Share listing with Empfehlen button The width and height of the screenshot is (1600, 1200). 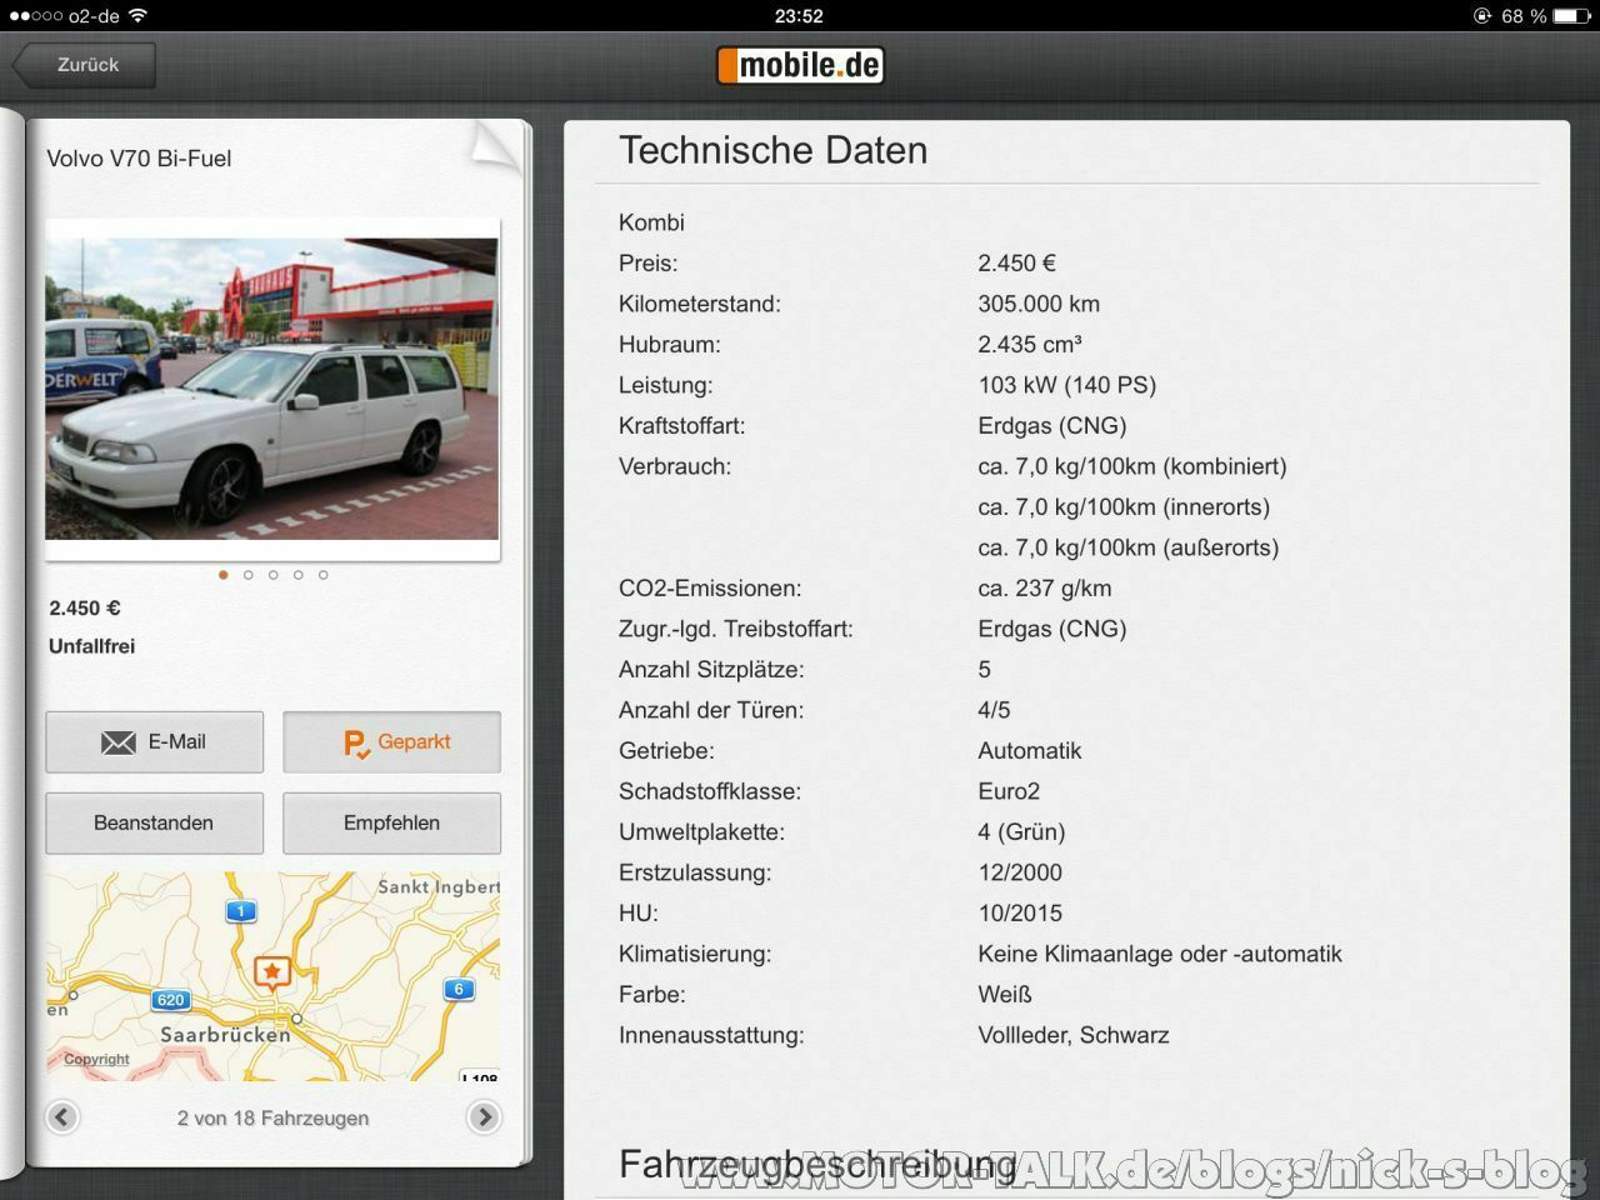[392, 823]
